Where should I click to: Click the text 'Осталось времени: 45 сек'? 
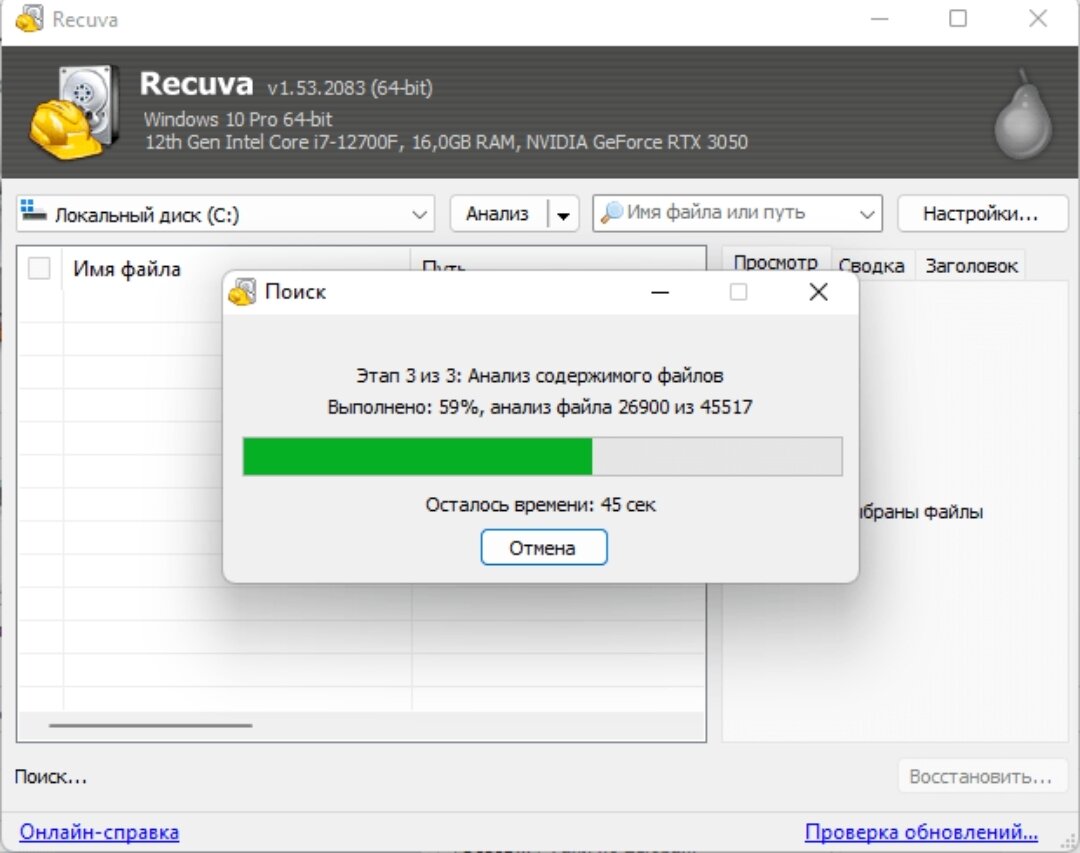(541, 505)
